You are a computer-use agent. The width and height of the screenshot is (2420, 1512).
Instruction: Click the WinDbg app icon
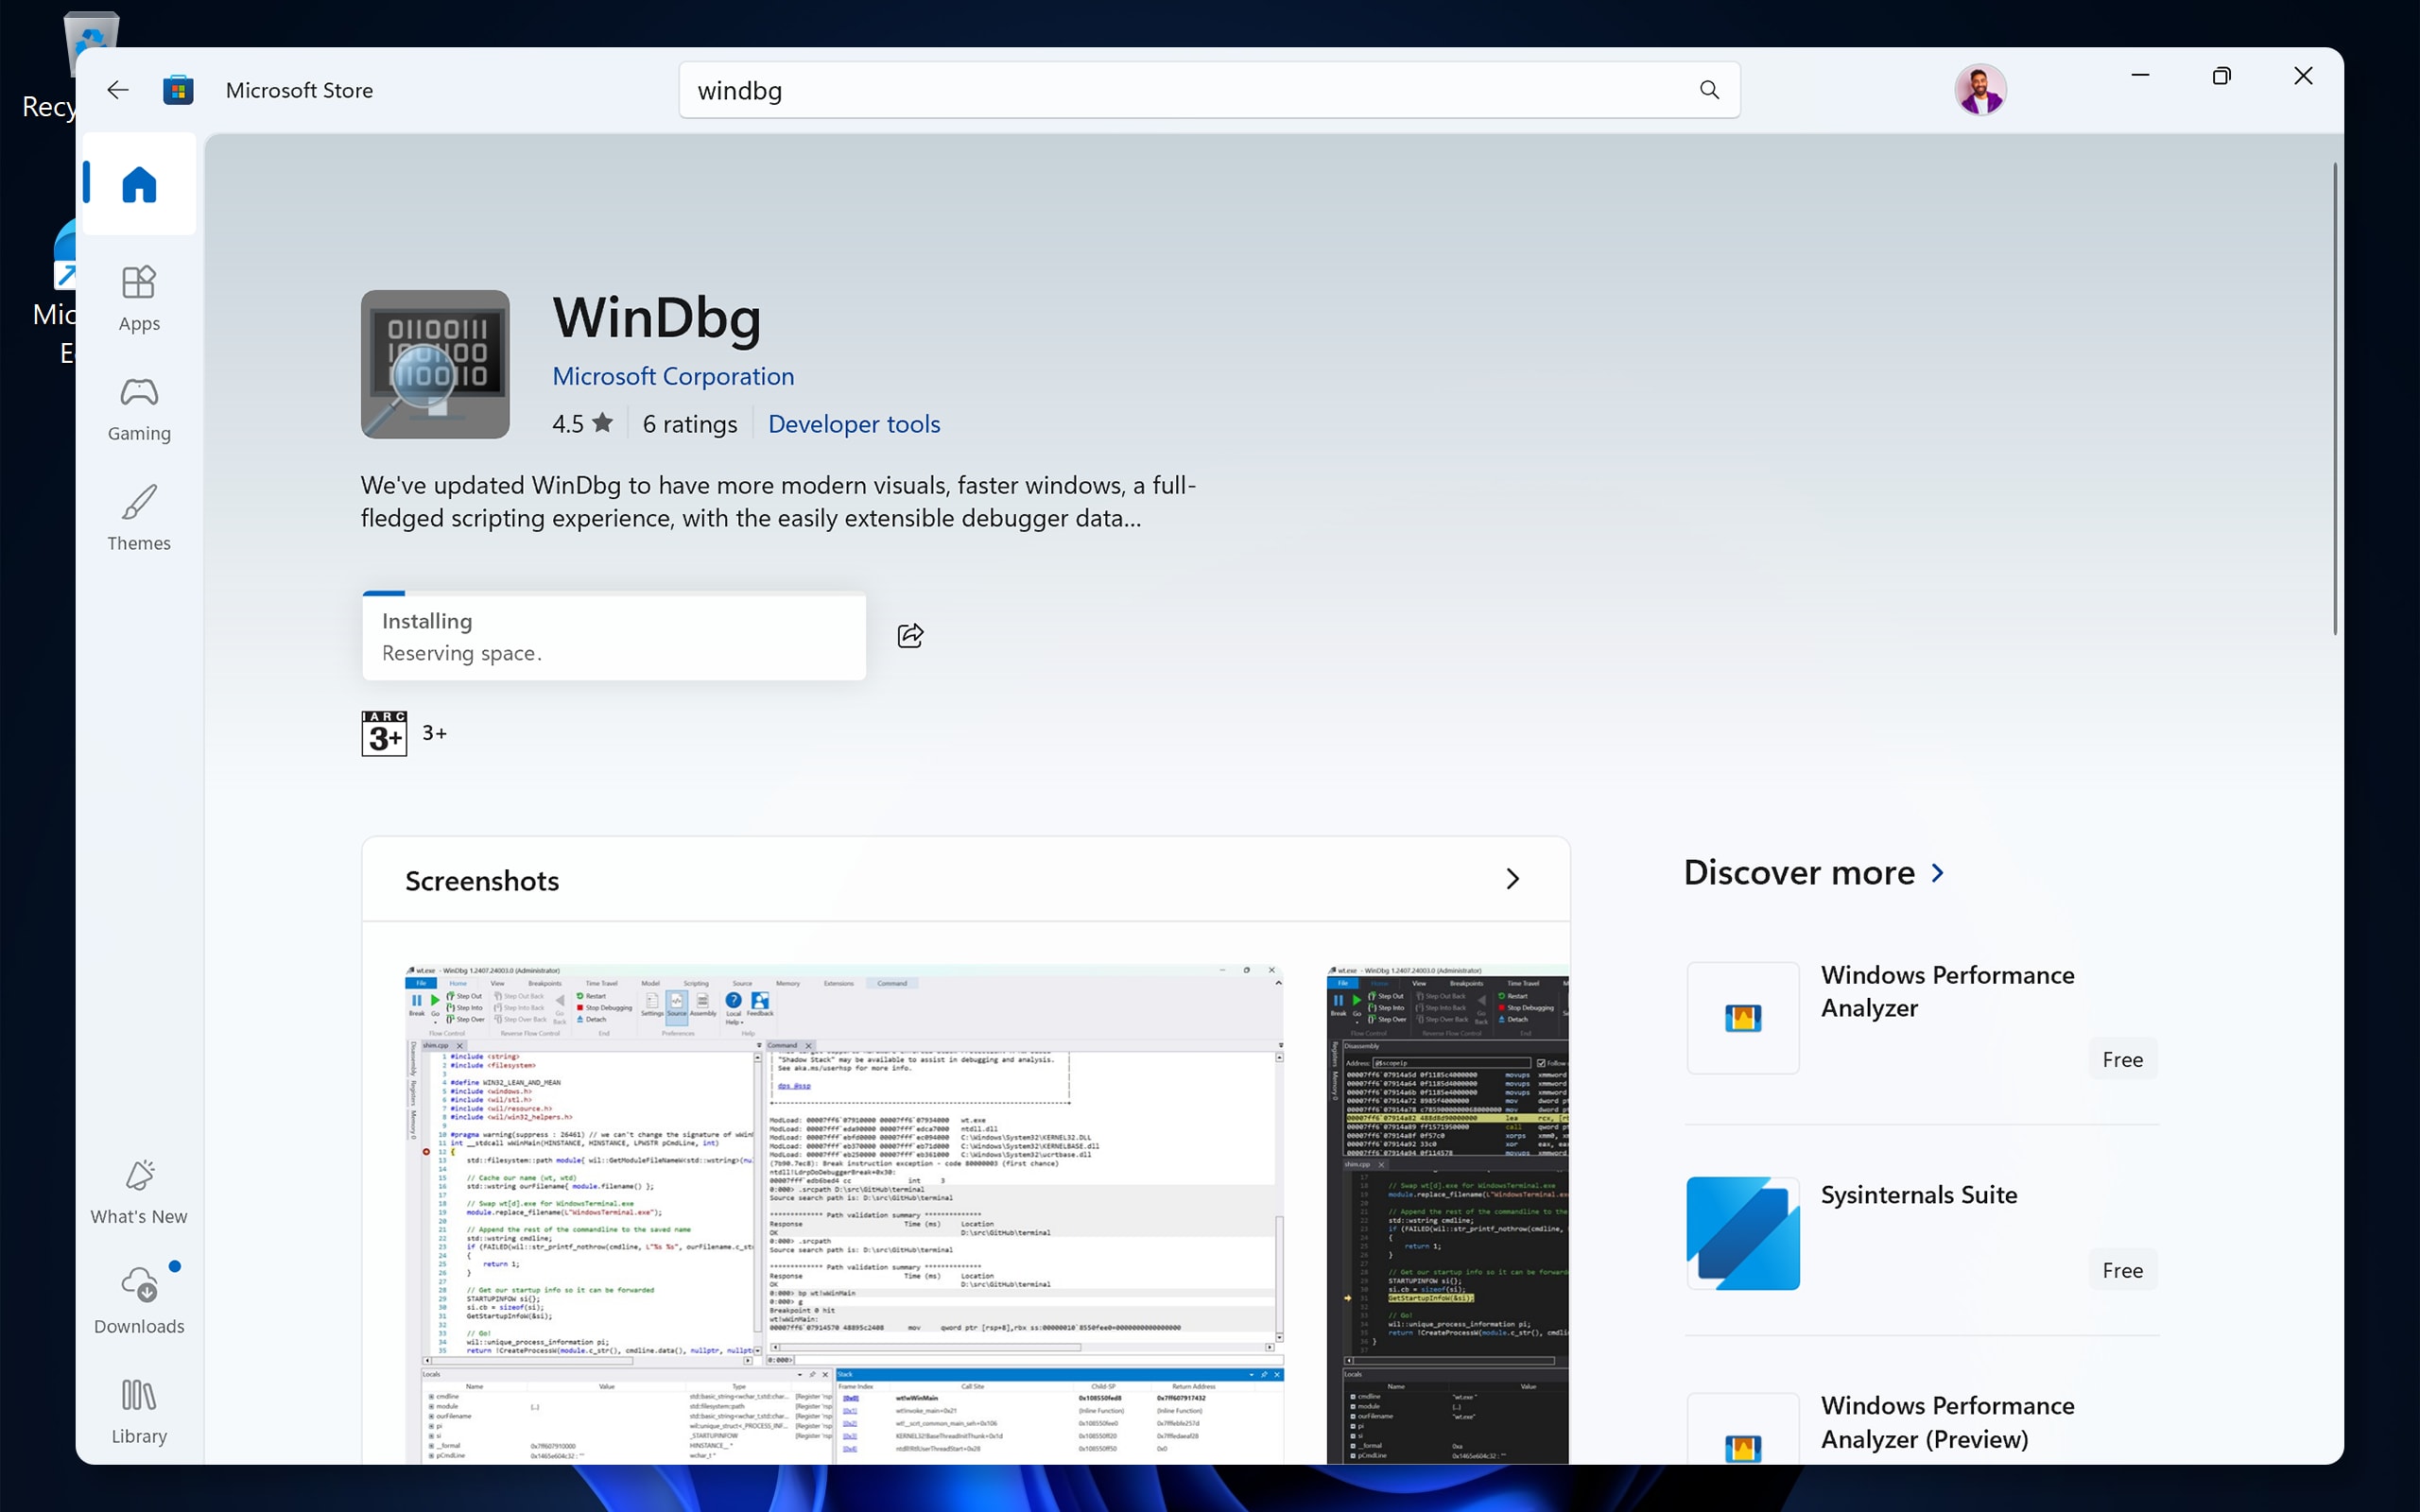point(435,364)
